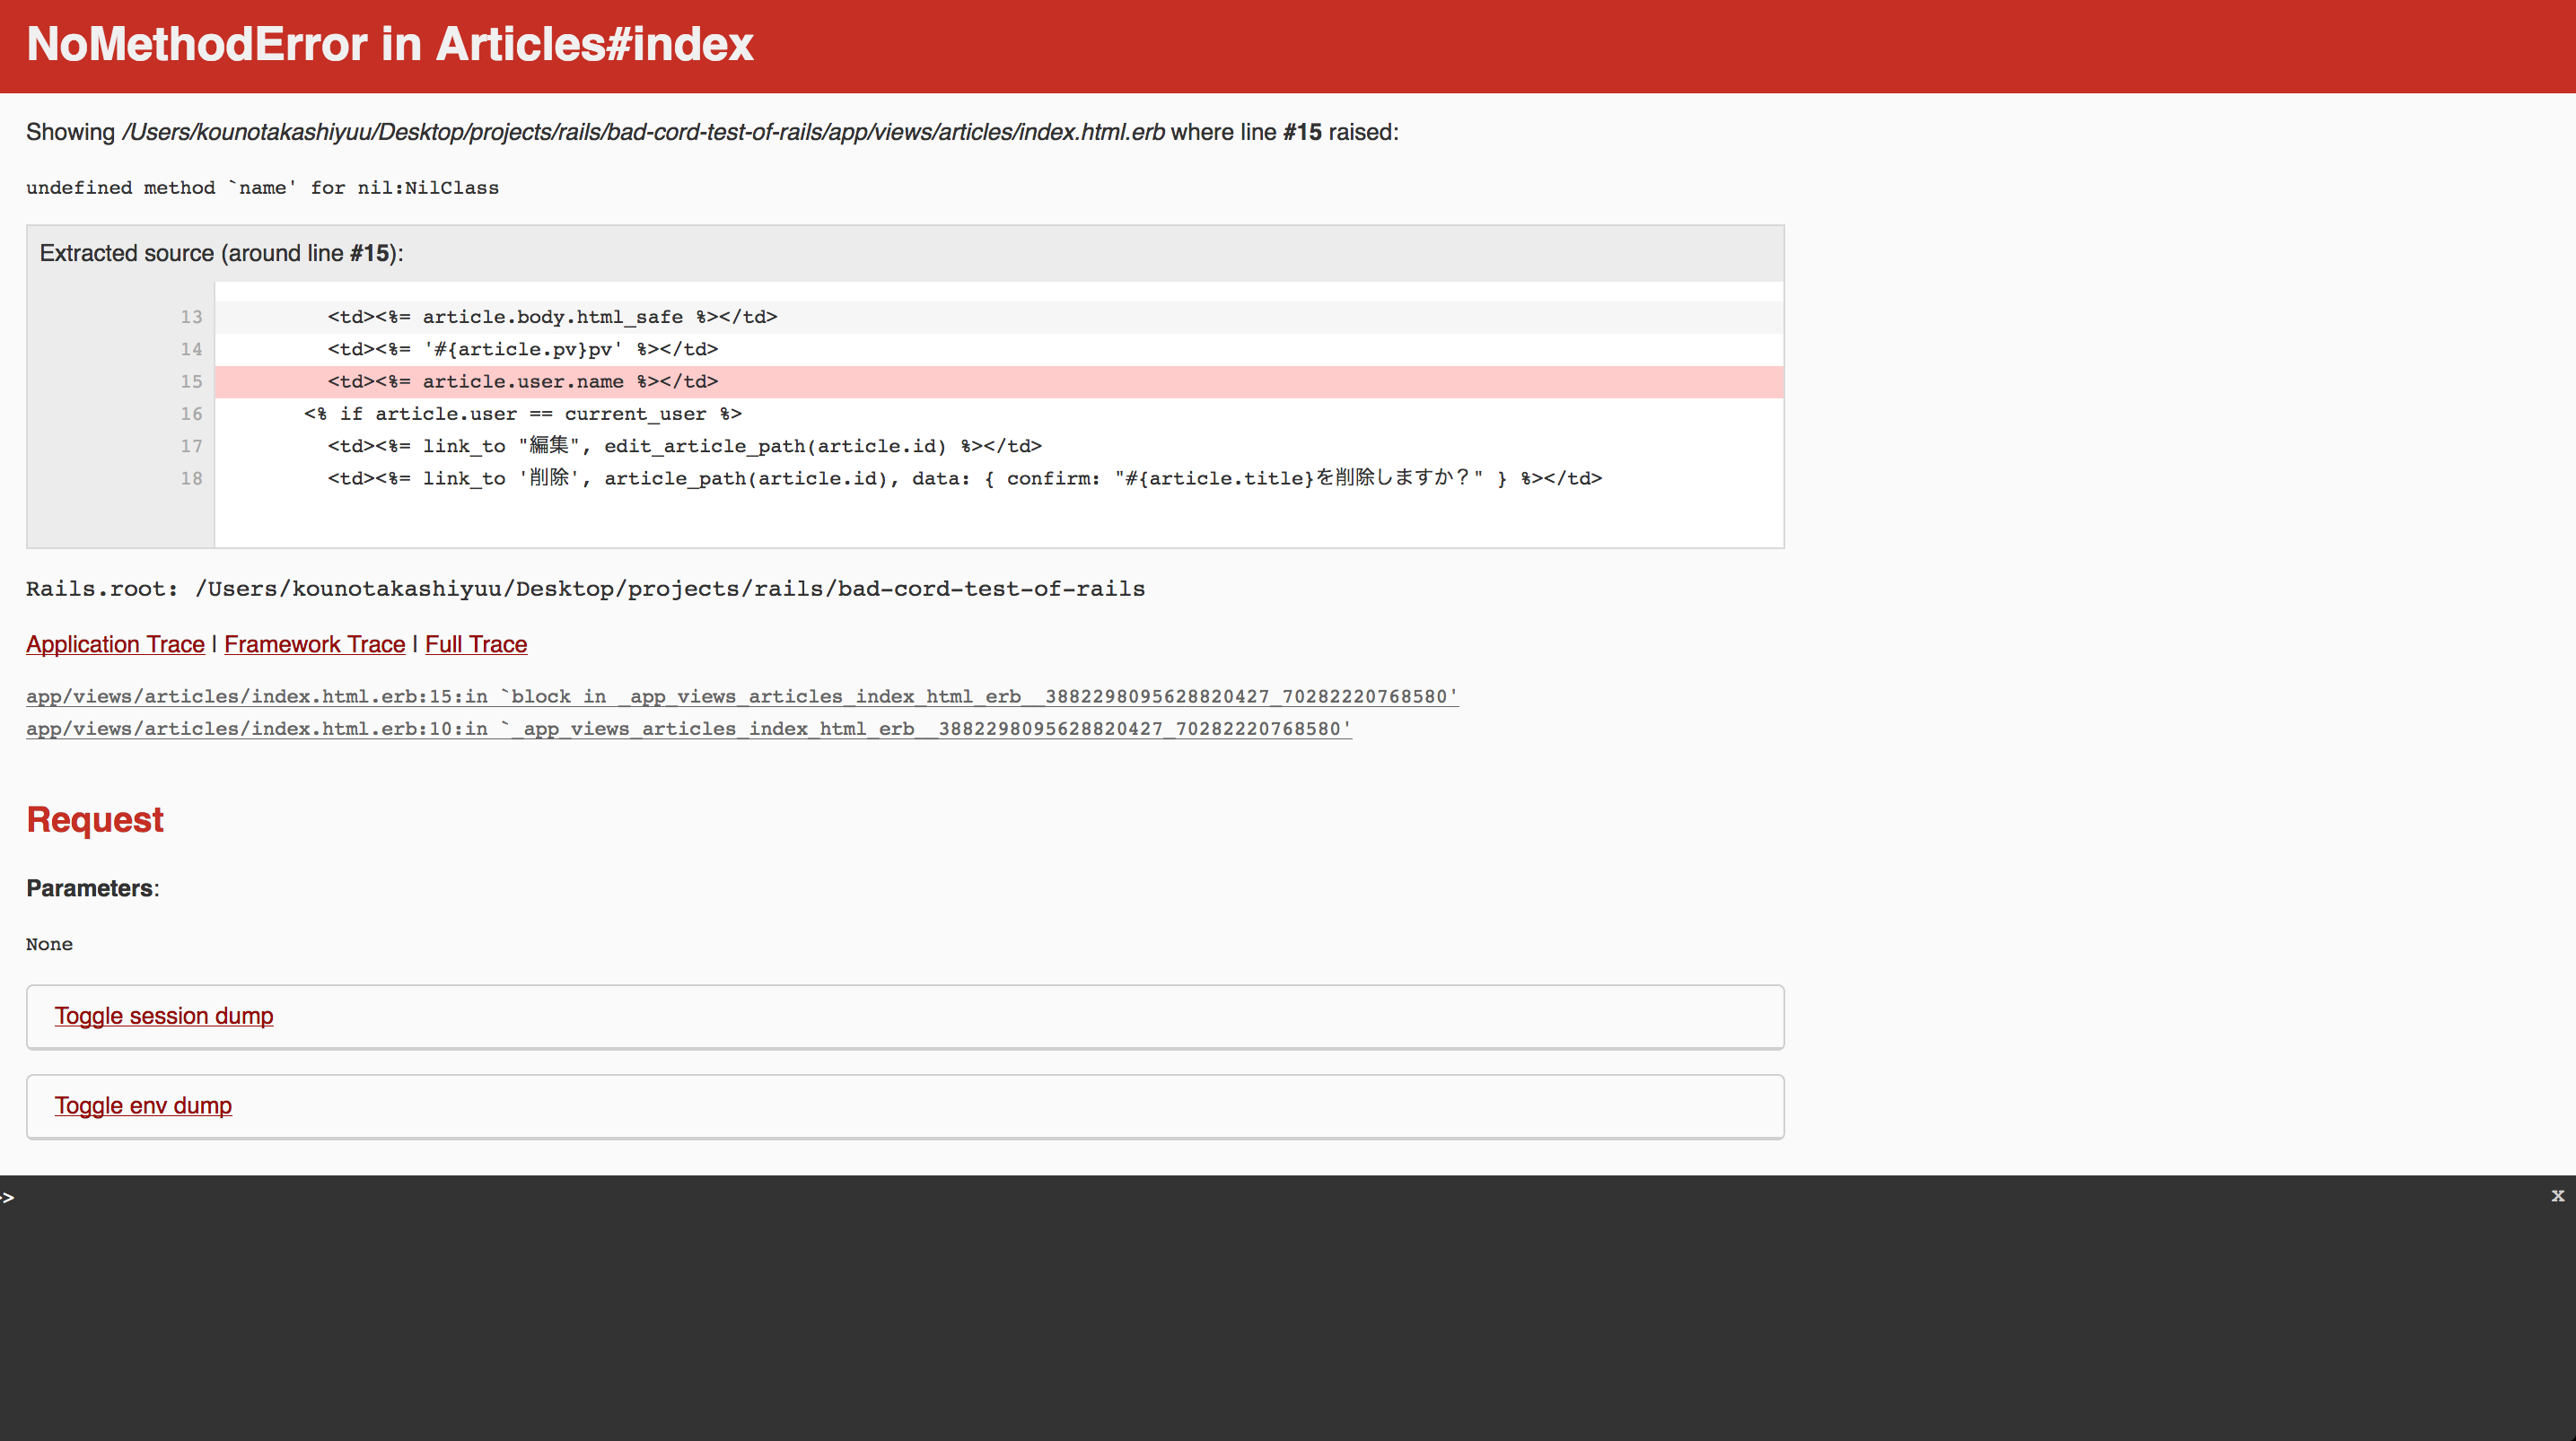Click source line showing article.pv
Screen dimensions: 2576x1441
(x=522, y=349)
